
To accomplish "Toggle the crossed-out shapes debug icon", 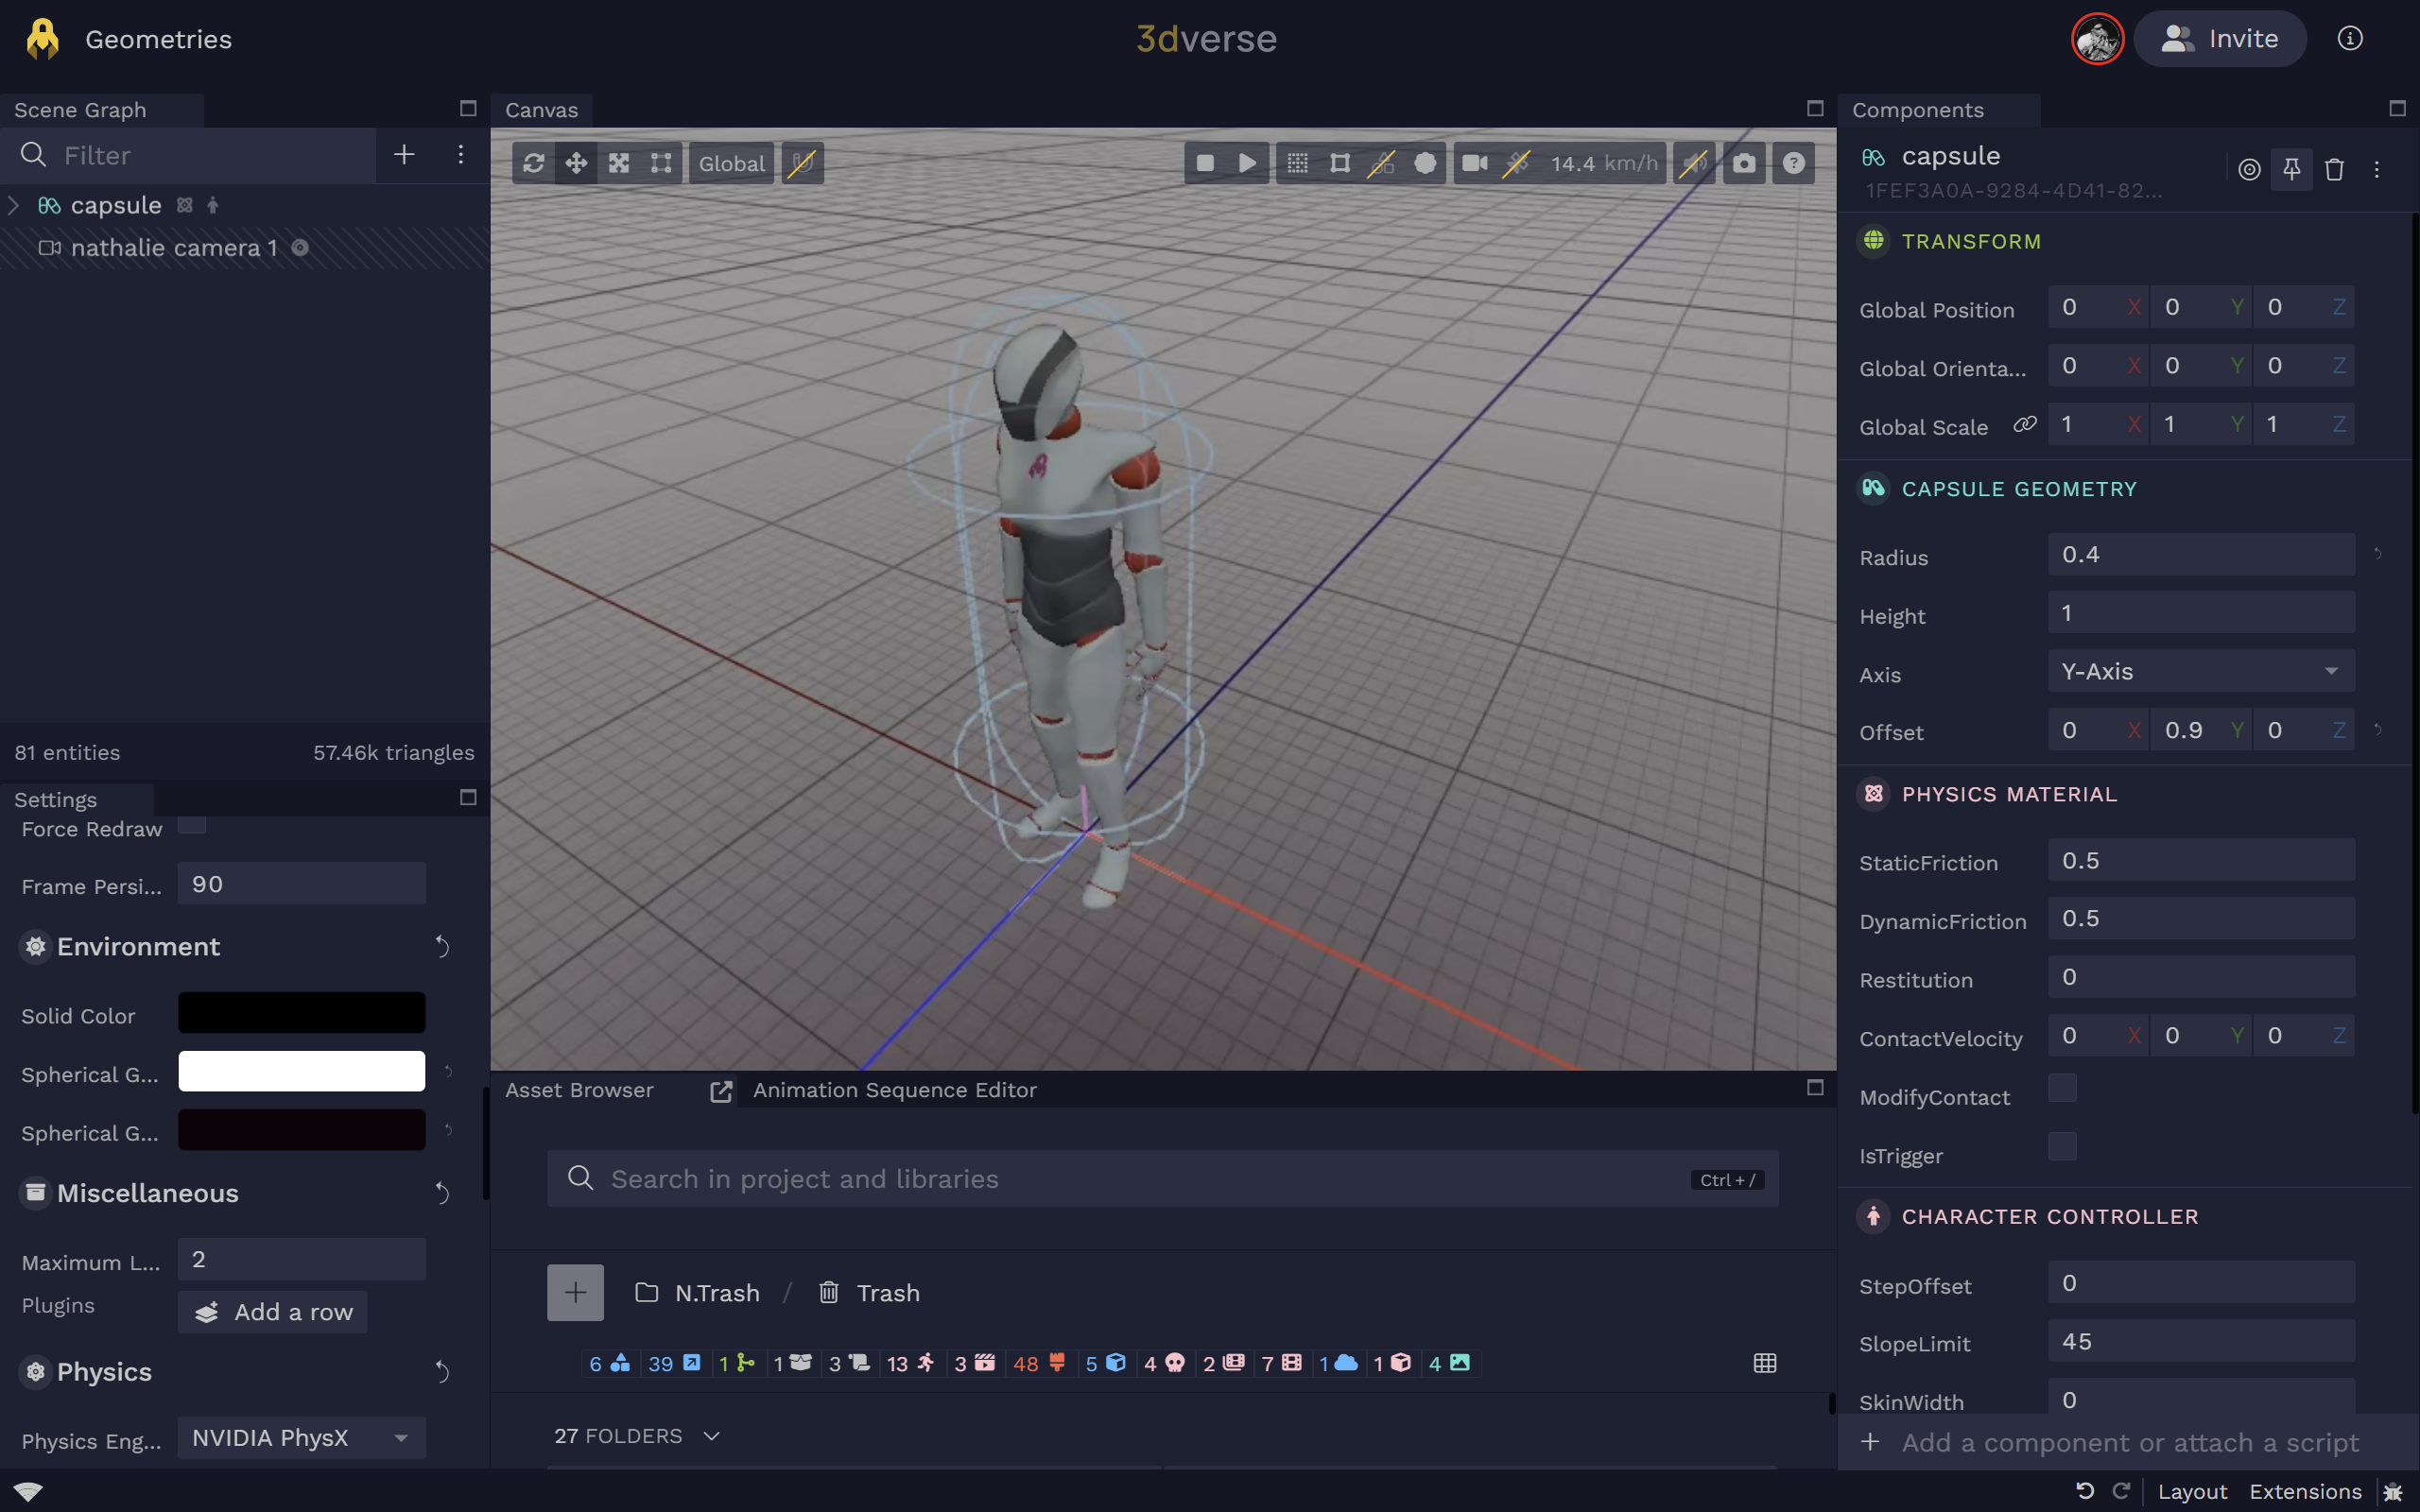I will coord(1382,163).
